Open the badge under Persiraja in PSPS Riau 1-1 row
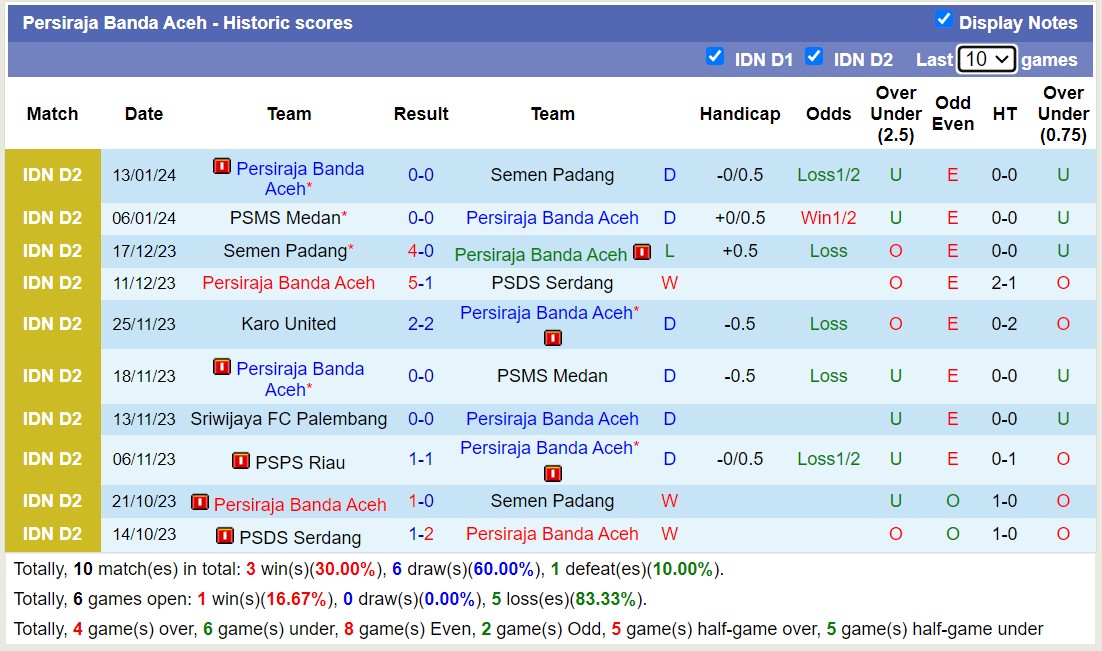1102x651 pixels. point(552,473)
